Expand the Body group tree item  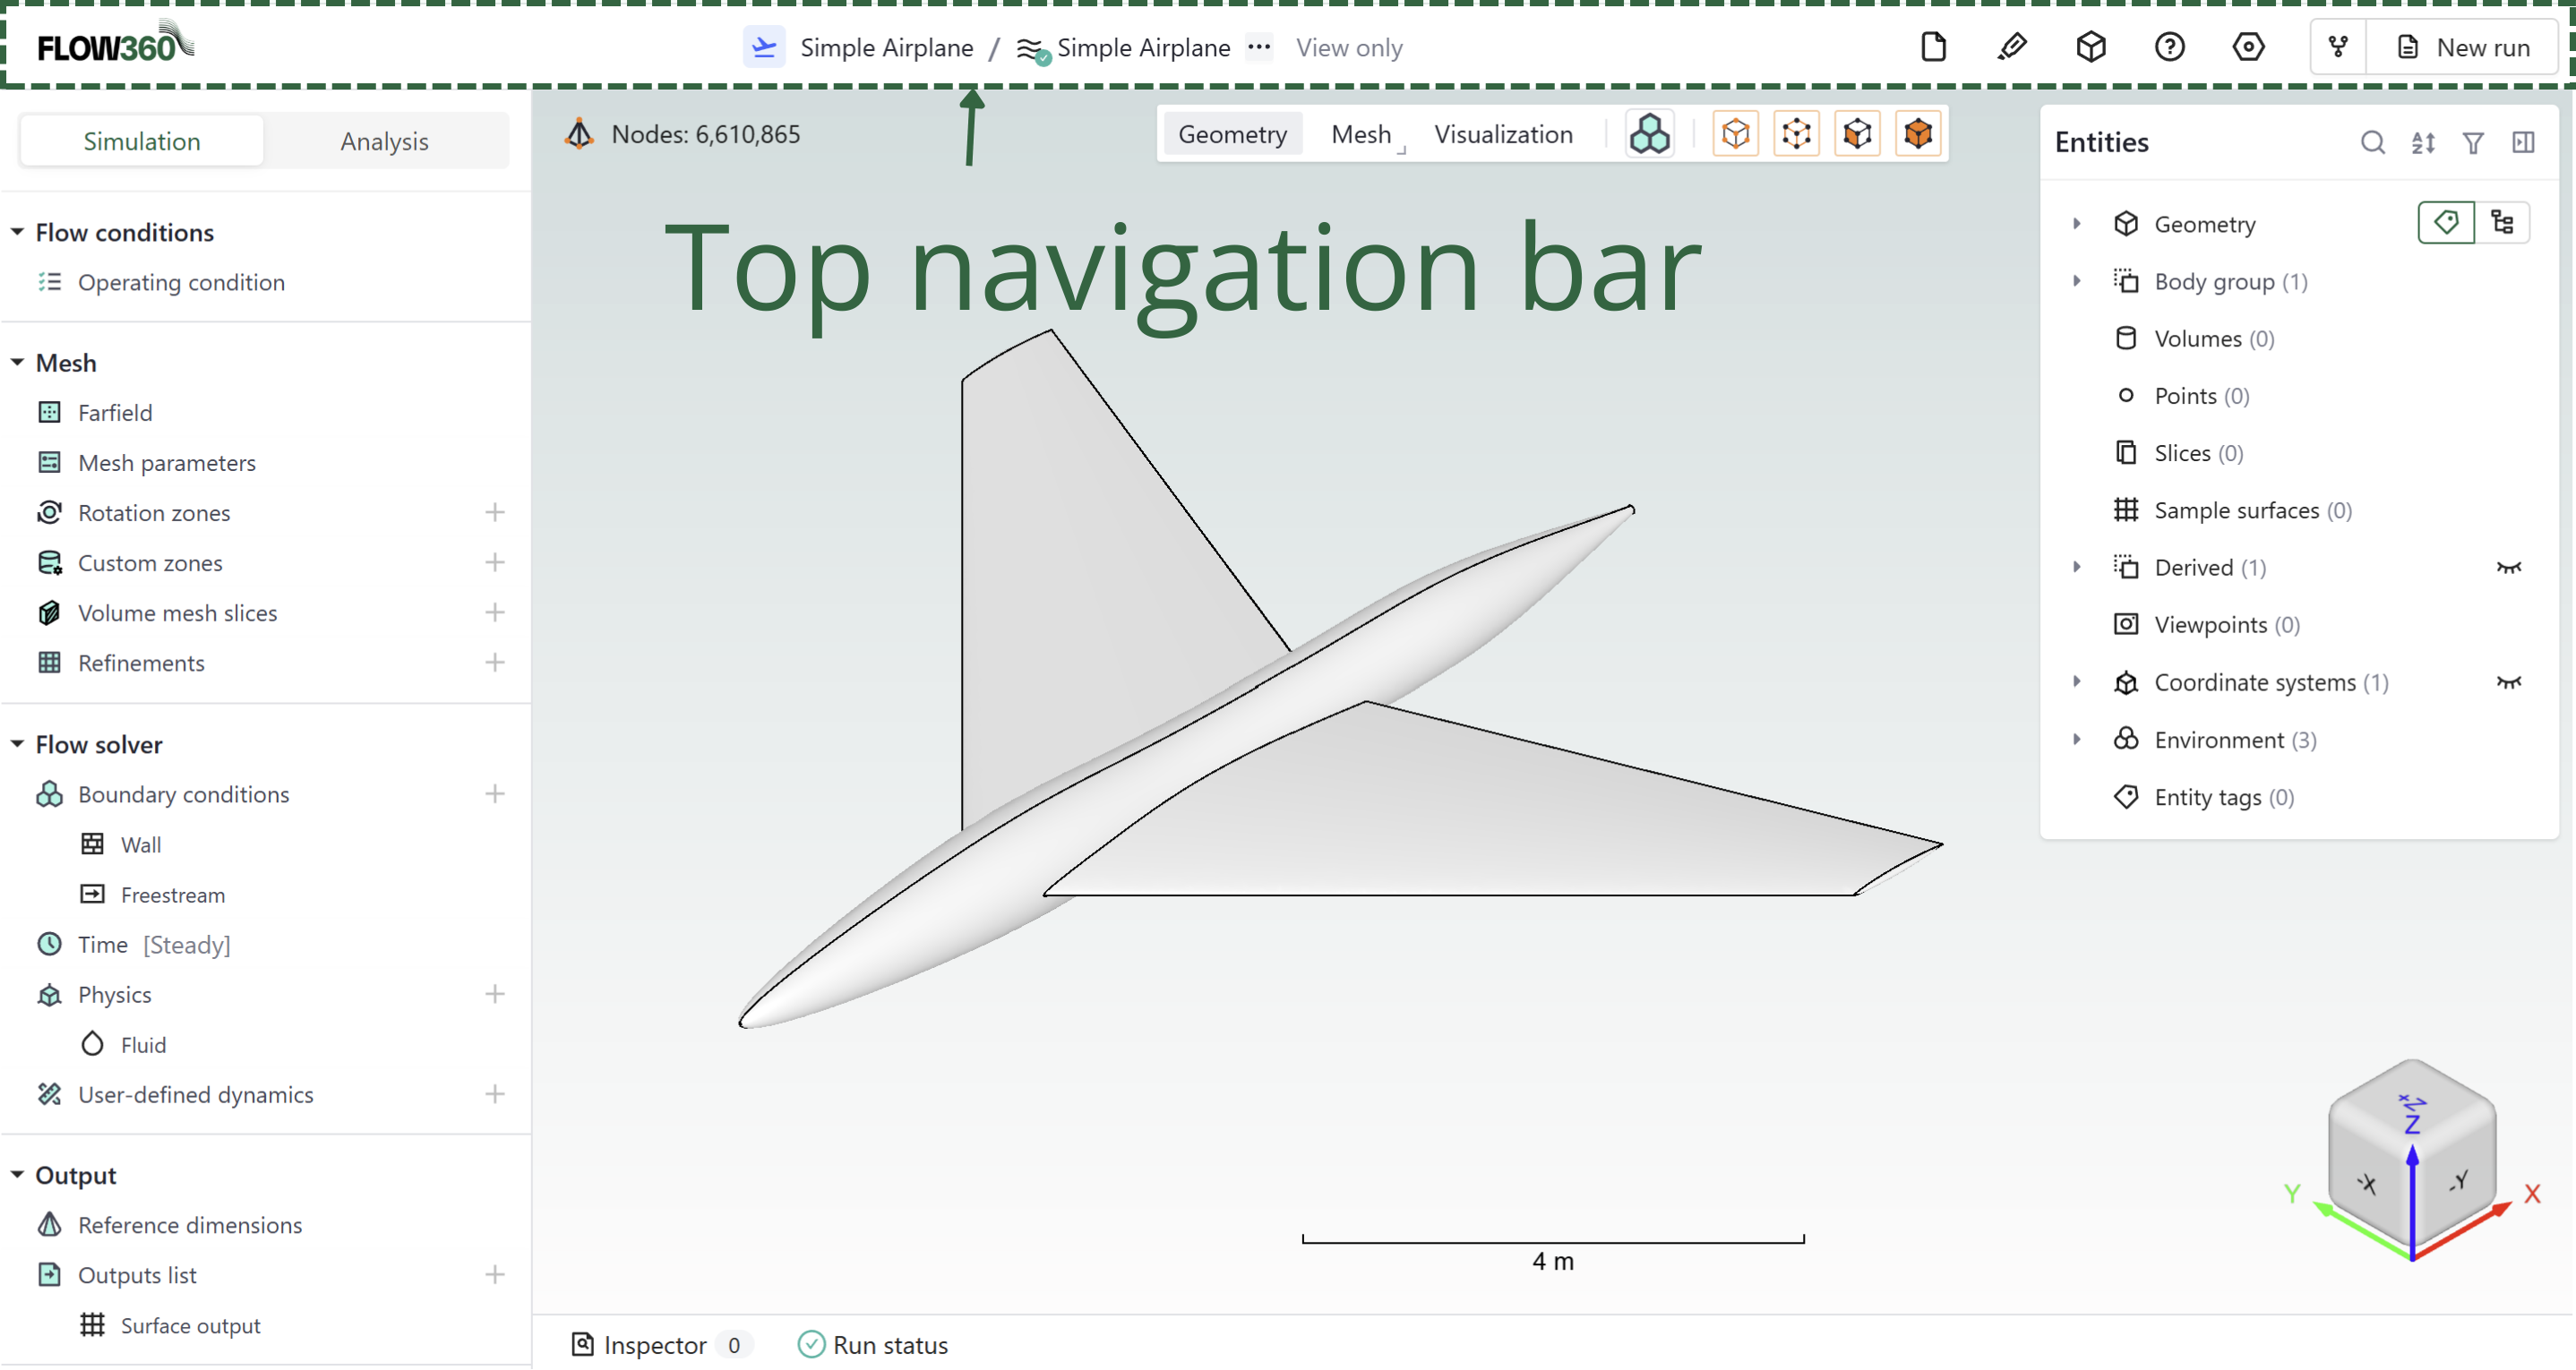click(x=2077, y=281)
